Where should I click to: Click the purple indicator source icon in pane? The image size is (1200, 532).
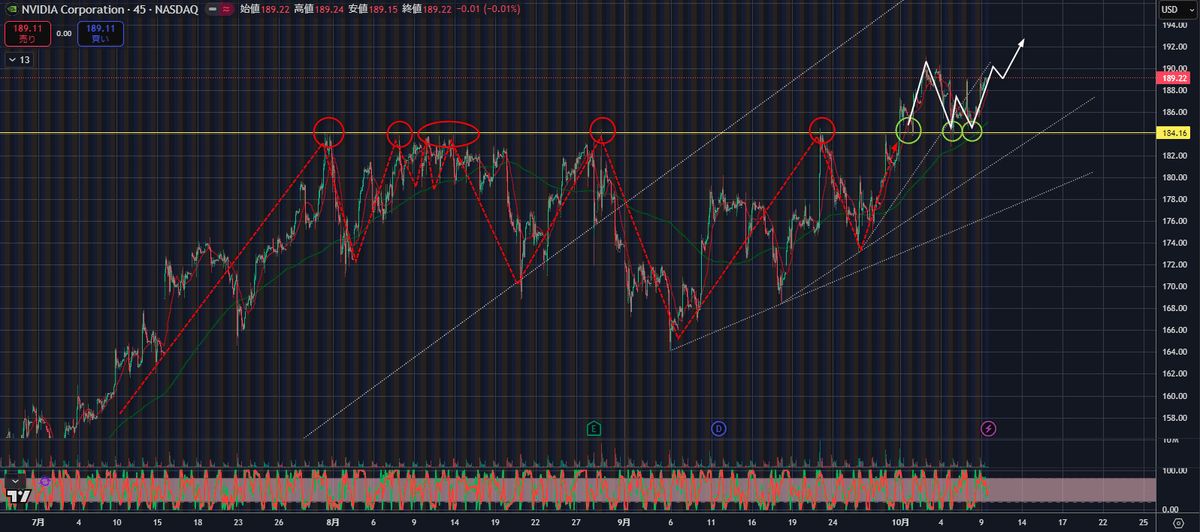(45, 482)
